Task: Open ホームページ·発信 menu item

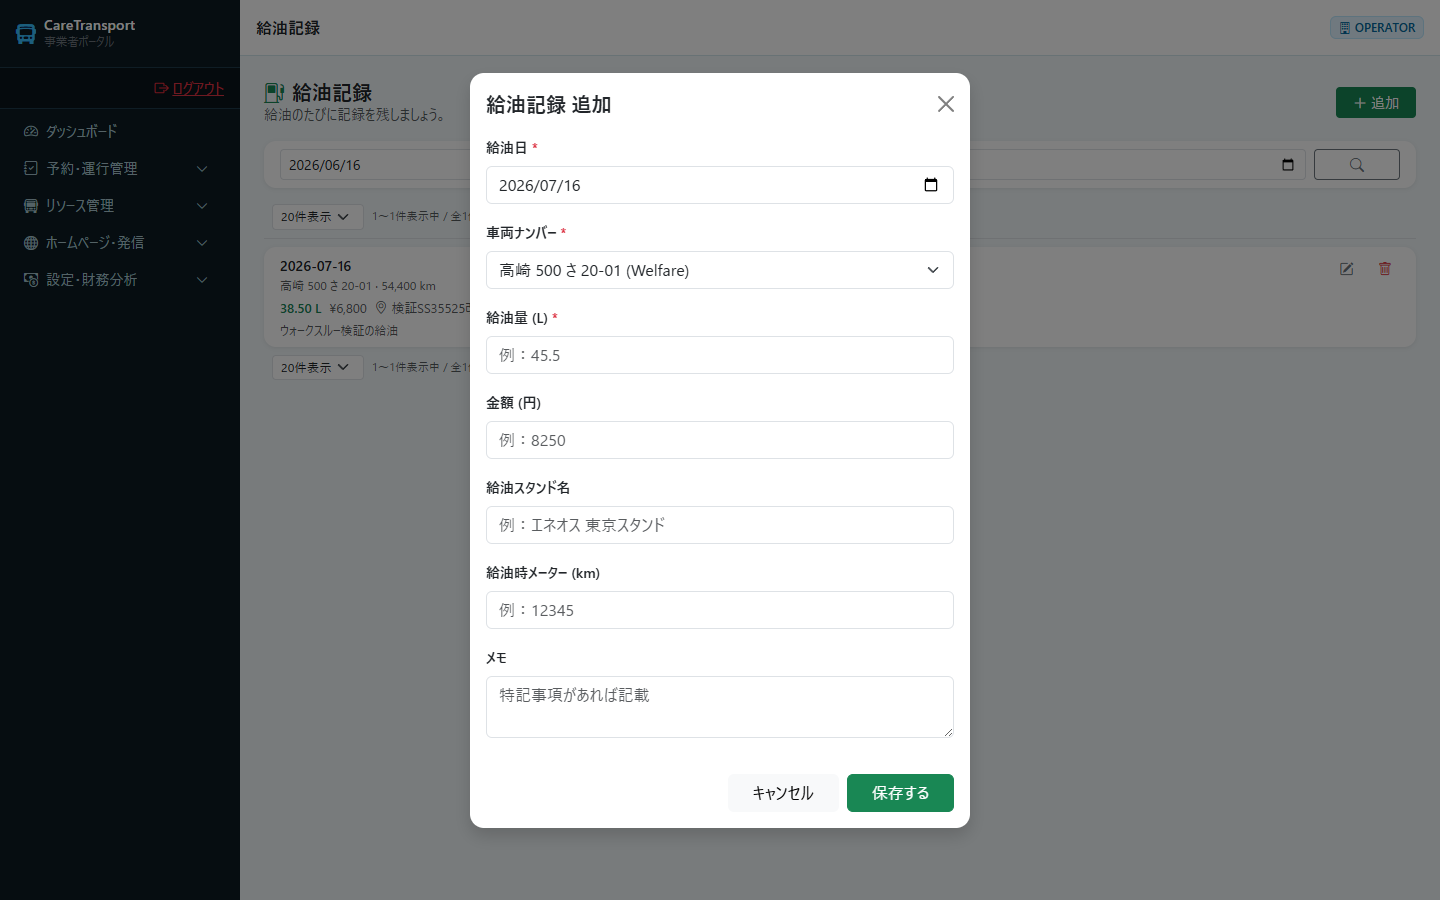Action: [x=120, y=243]
